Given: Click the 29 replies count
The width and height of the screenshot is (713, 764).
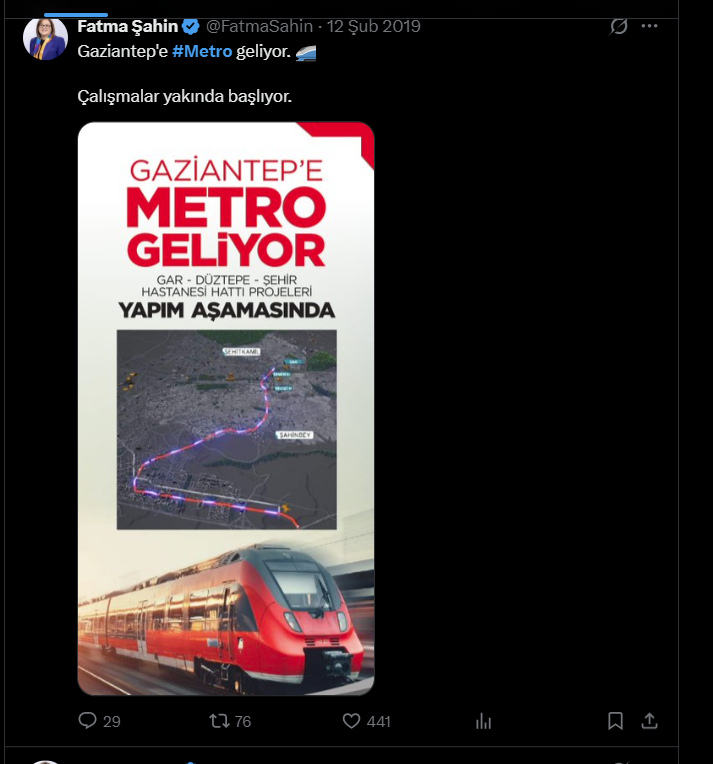Looking at the screenshot, I should coord(112,721).
